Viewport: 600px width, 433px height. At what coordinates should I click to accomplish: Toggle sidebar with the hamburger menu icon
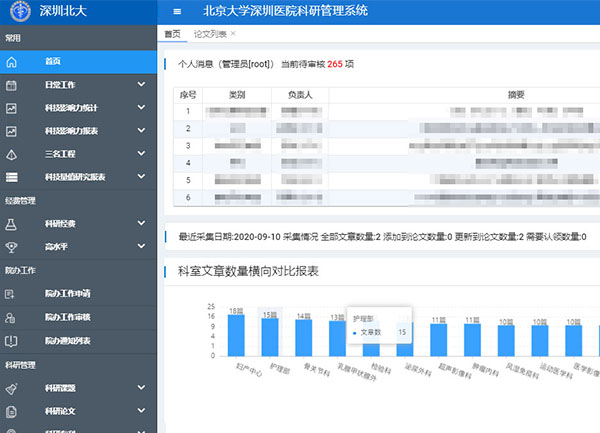pos(177,12)
